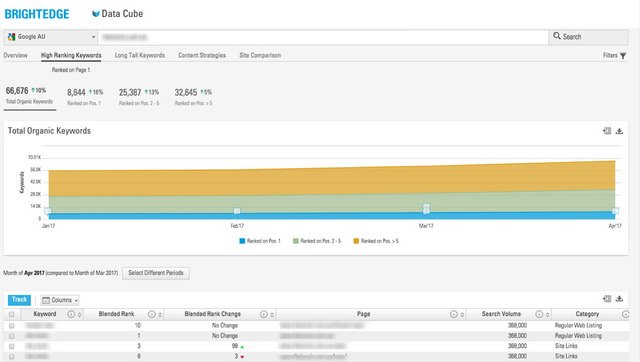Click the info icon next to Blended Rank
Screen dimensions: 640x362
(151, 314)
